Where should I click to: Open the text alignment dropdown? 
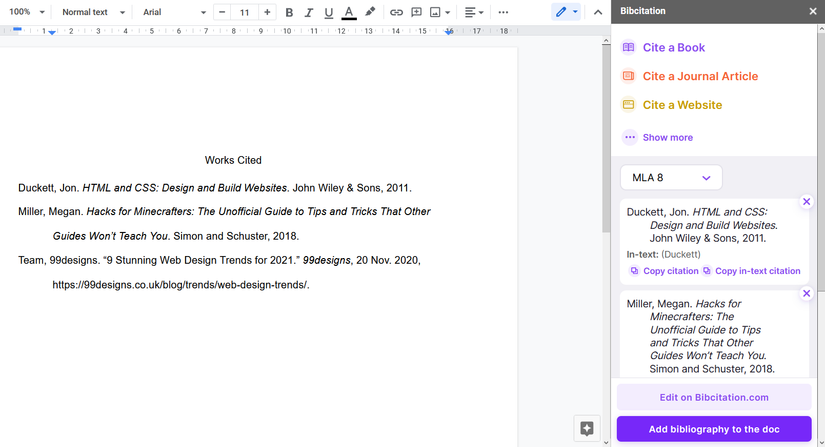[474, 12]
